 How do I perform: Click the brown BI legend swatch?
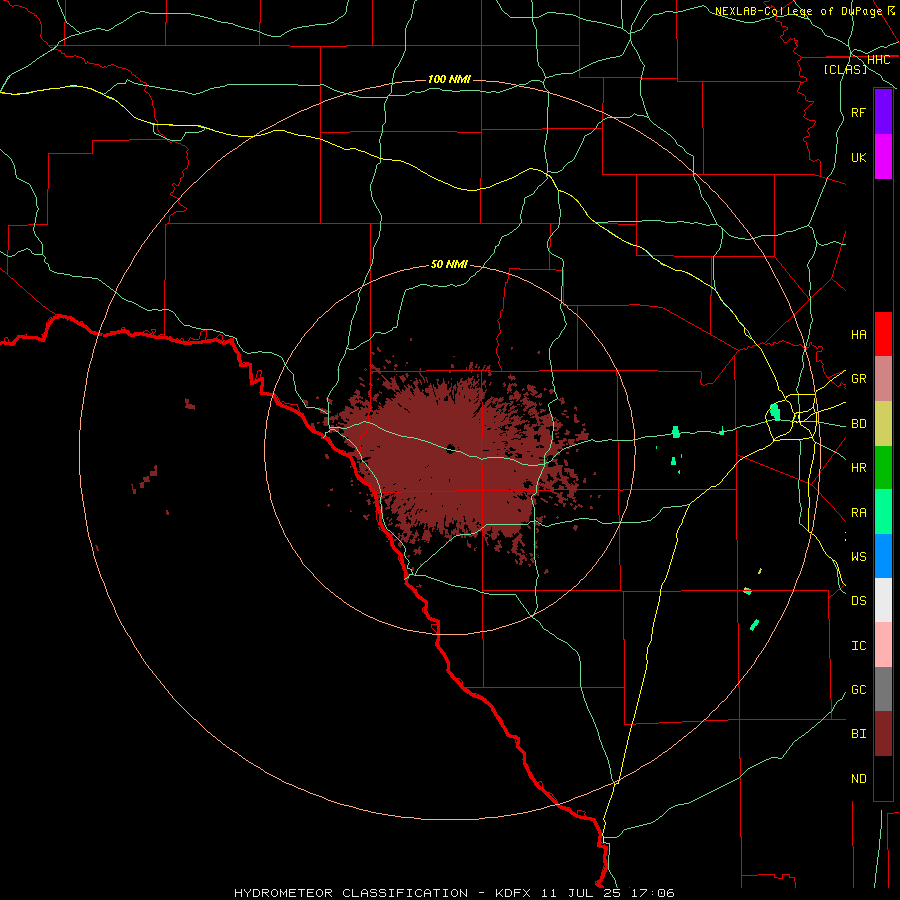(x=883, y=734)
